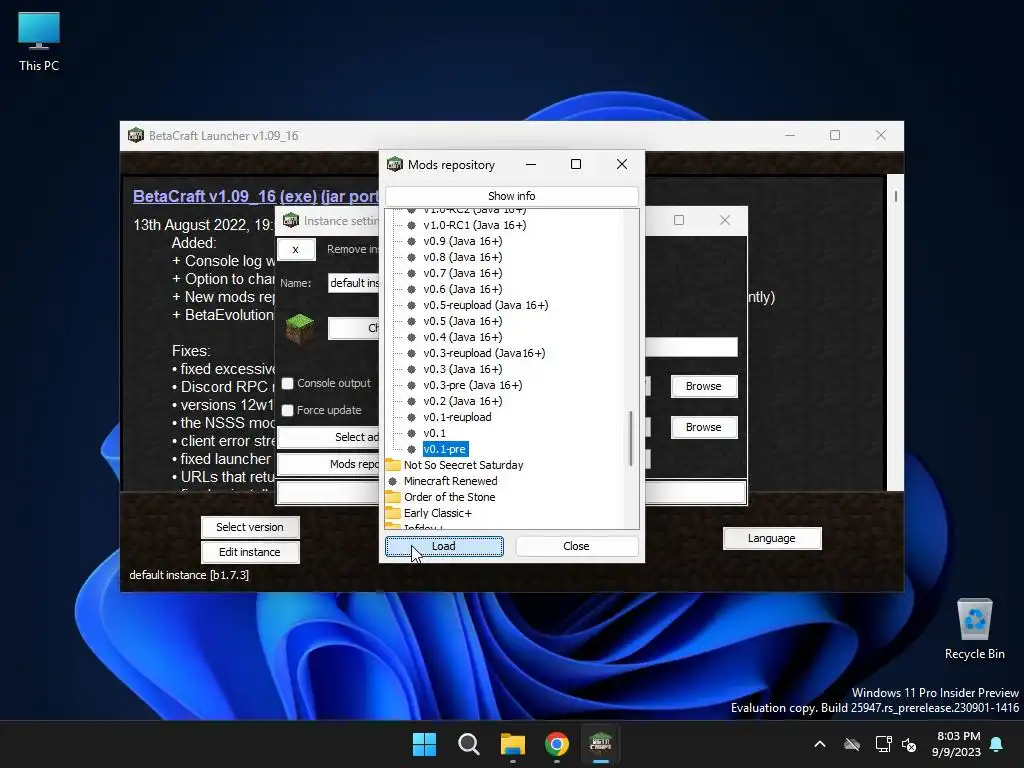Click the Order of the Stone folder icon
The width and height of the screenshot is (1024, 768).
pos(393,497)
